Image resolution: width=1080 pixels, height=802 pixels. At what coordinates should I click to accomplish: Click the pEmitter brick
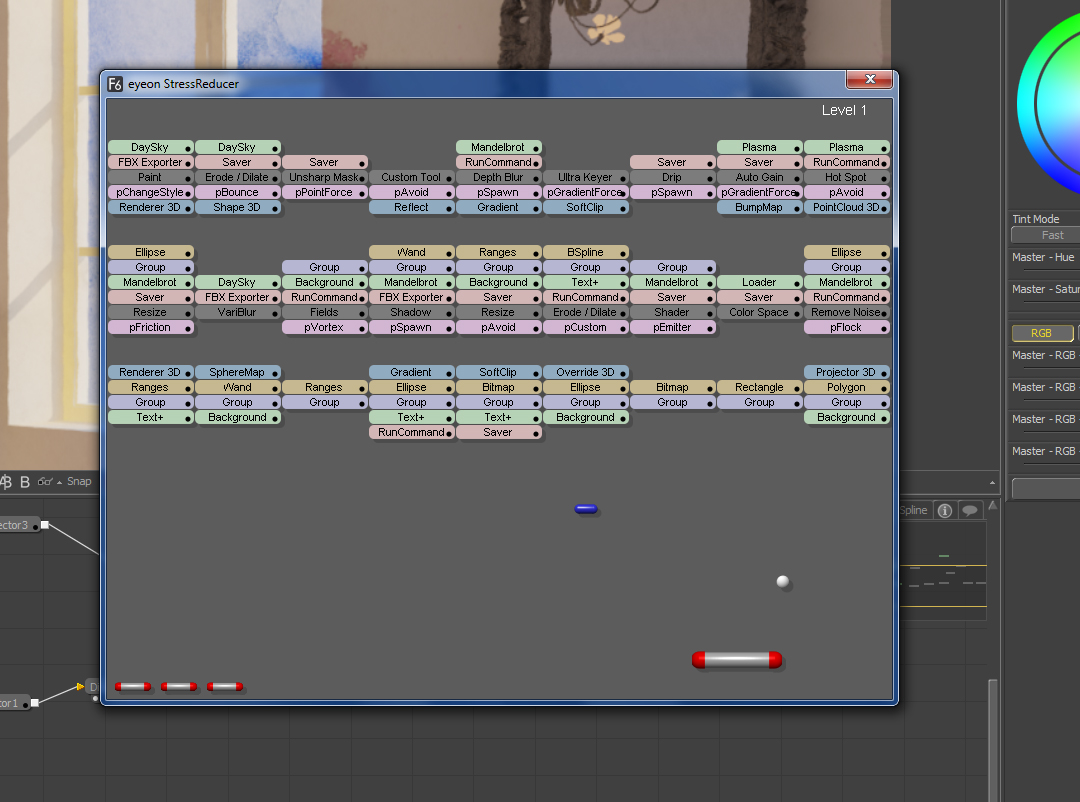672,328
